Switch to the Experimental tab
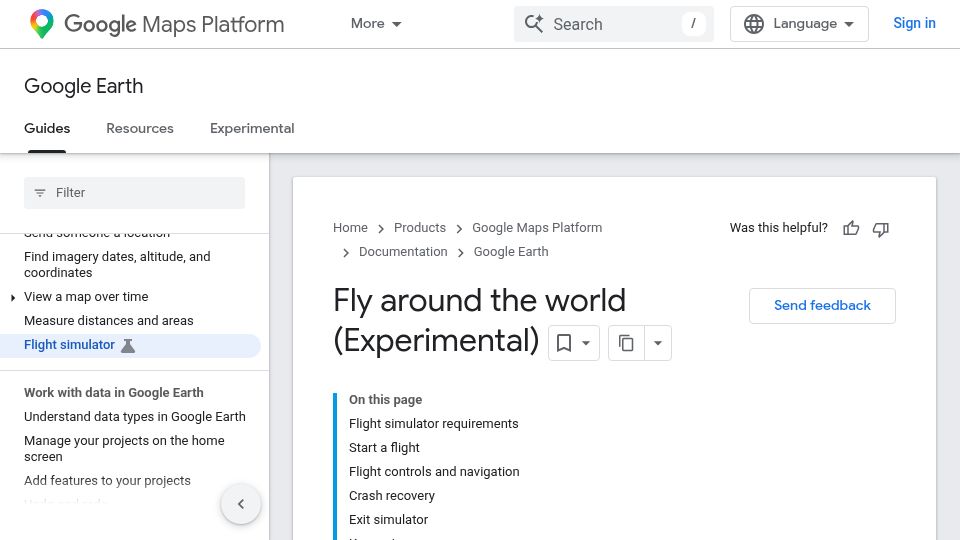Viewport: 960px width, 540px height. point(252,129)
